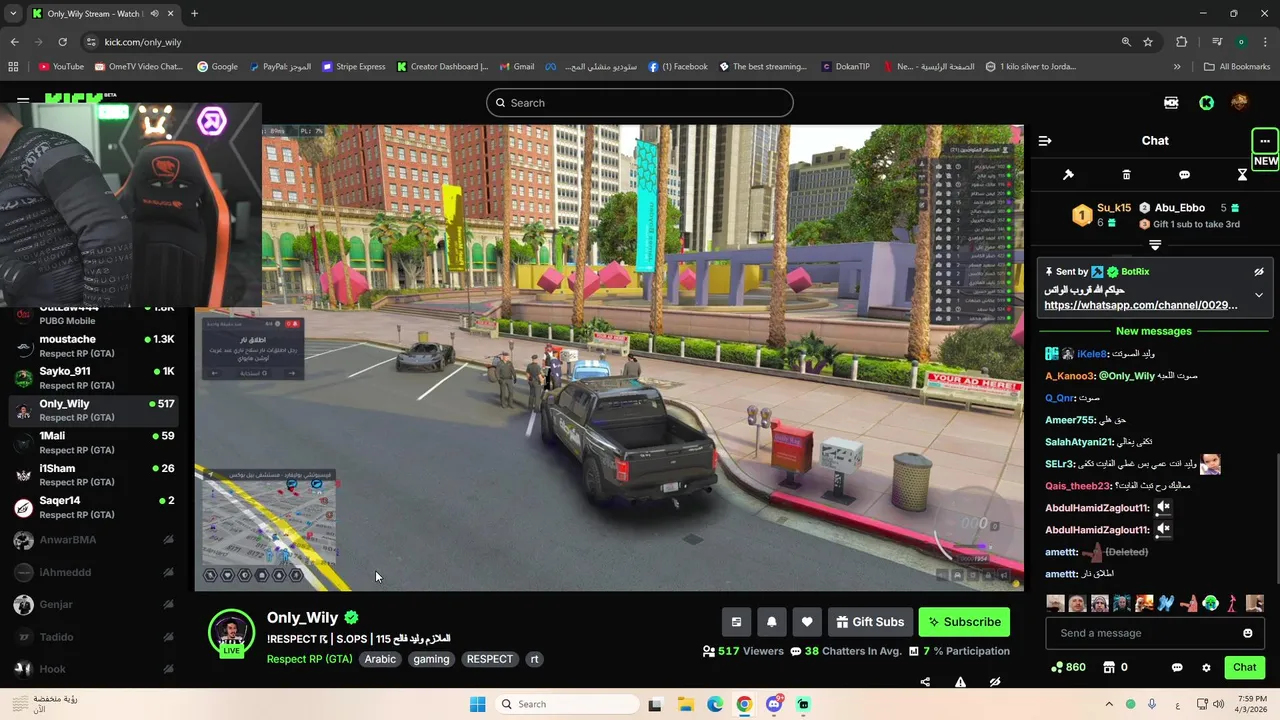Screen dimensions: 1280x720
Task: Open Discord from taskbar
Action: [774, 704]
